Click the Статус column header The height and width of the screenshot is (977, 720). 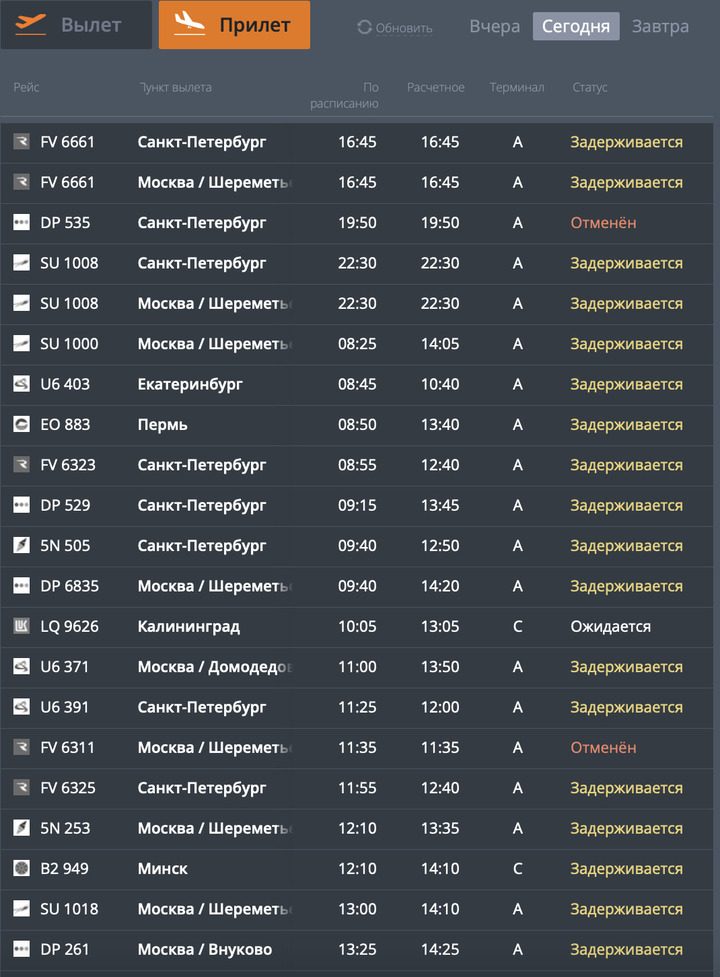pos(590,88)
